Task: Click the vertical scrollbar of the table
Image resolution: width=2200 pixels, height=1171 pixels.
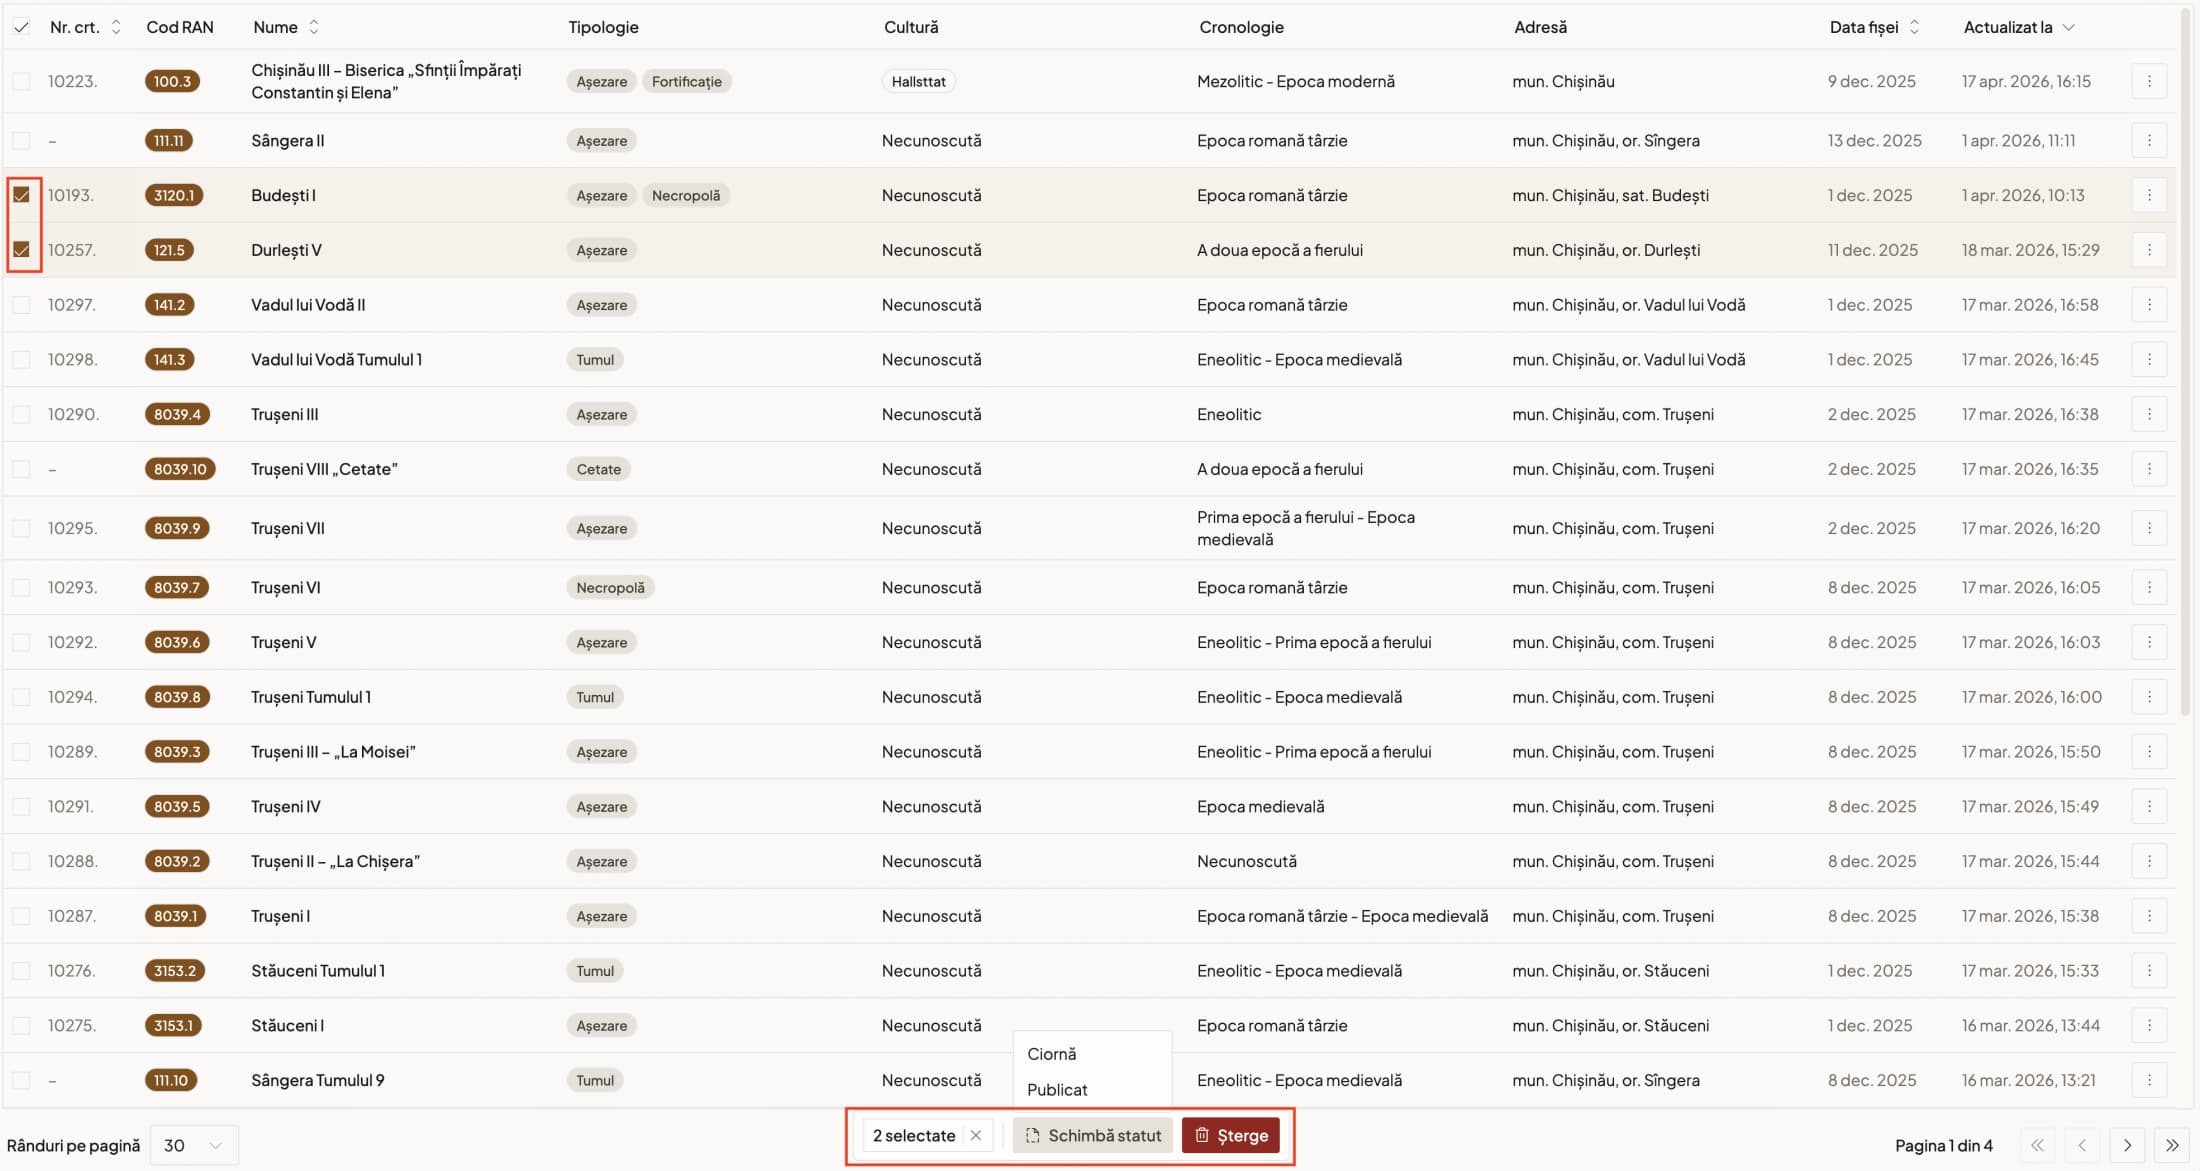Action: (x=2186, y=360)
